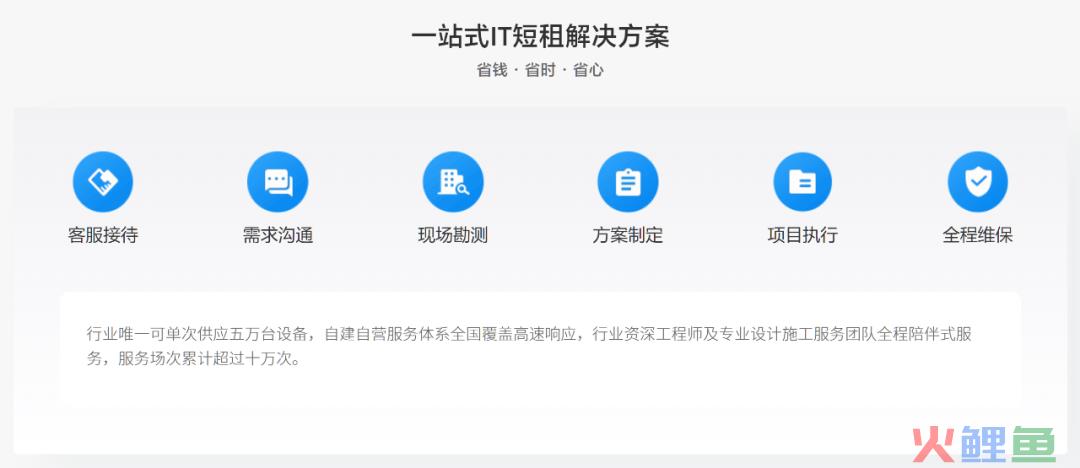
Task: Select the 现场勘测 label
Action: pyautogui.click(x=453, y=235)
